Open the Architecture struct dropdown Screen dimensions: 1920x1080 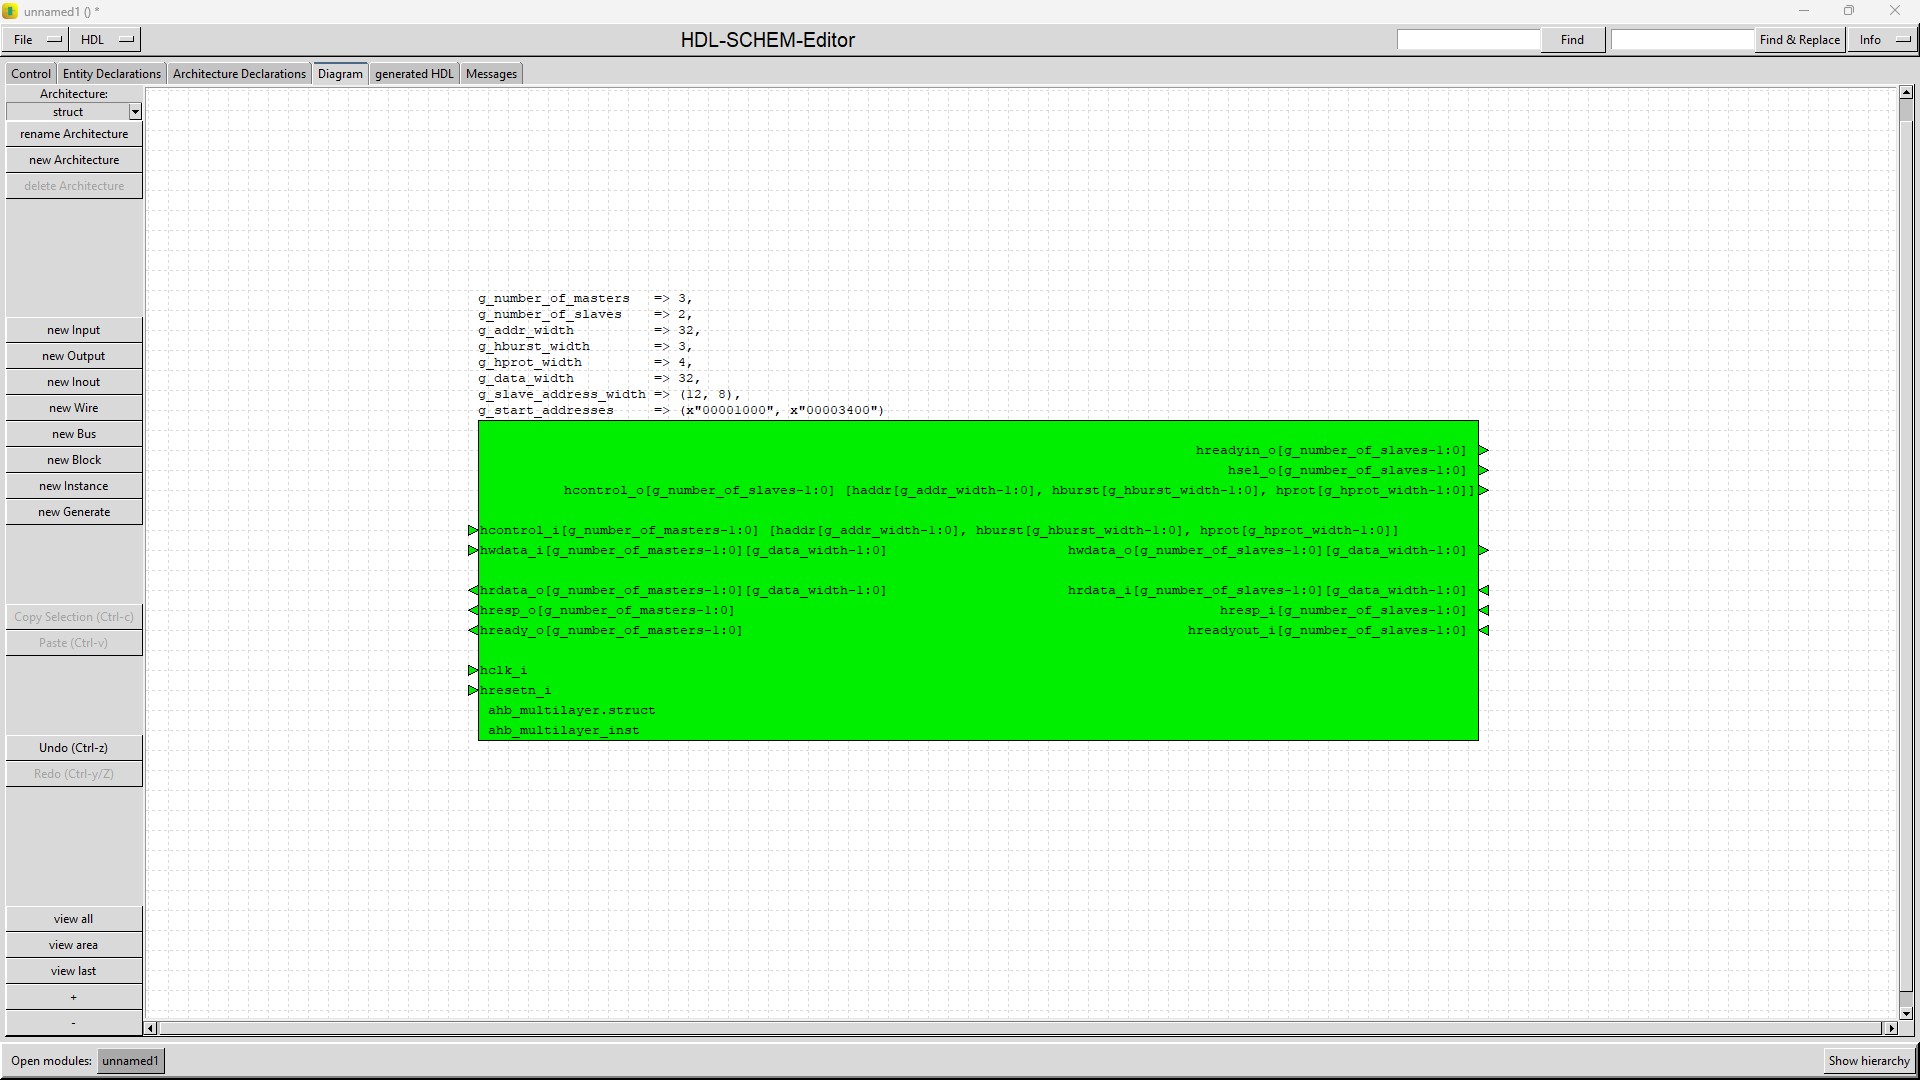135,112
